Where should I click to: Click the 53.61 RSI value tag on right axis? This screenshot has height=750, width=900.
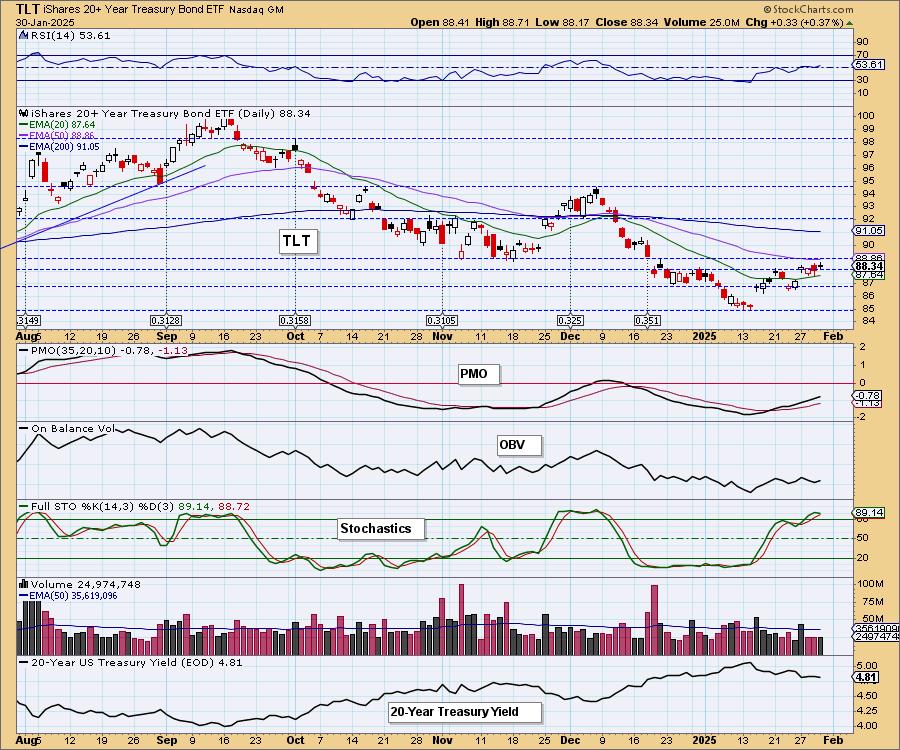pyautogui.click(x=868, y=64)
